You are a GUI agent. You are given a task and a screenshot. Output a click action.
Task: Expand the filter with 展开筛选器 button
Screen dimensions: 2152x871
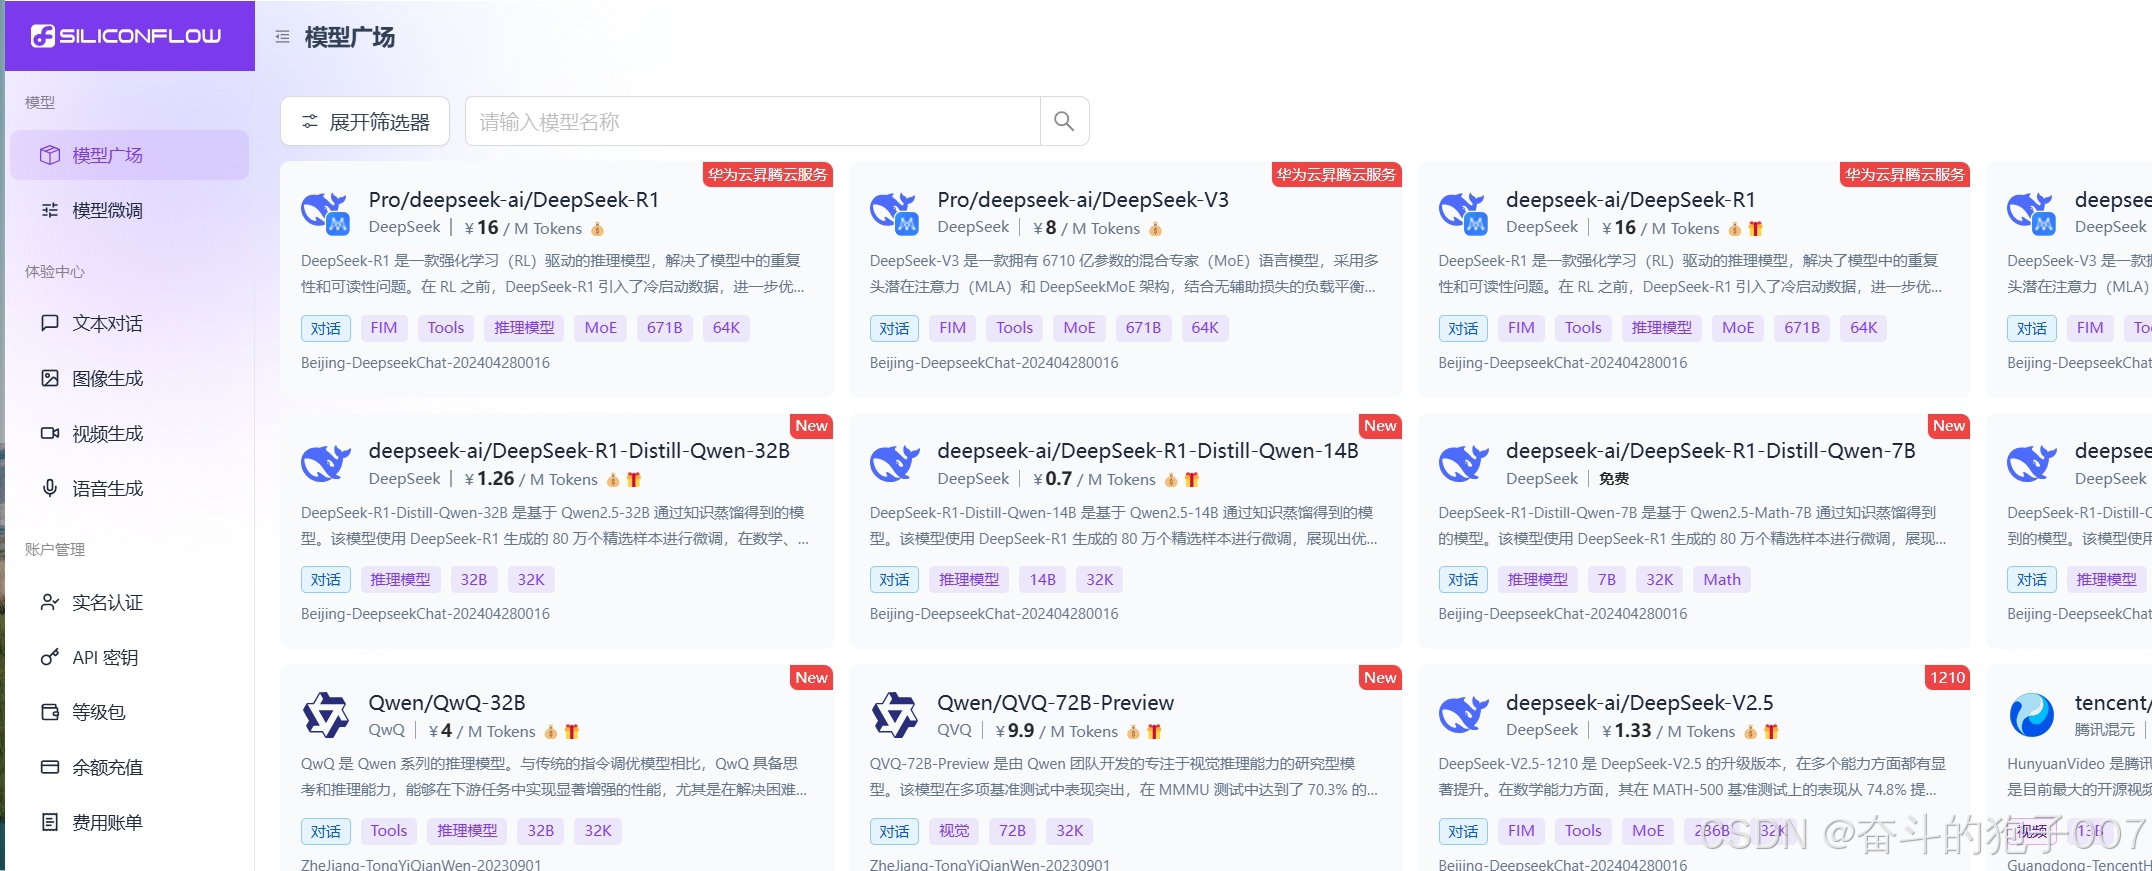point(365,121)
